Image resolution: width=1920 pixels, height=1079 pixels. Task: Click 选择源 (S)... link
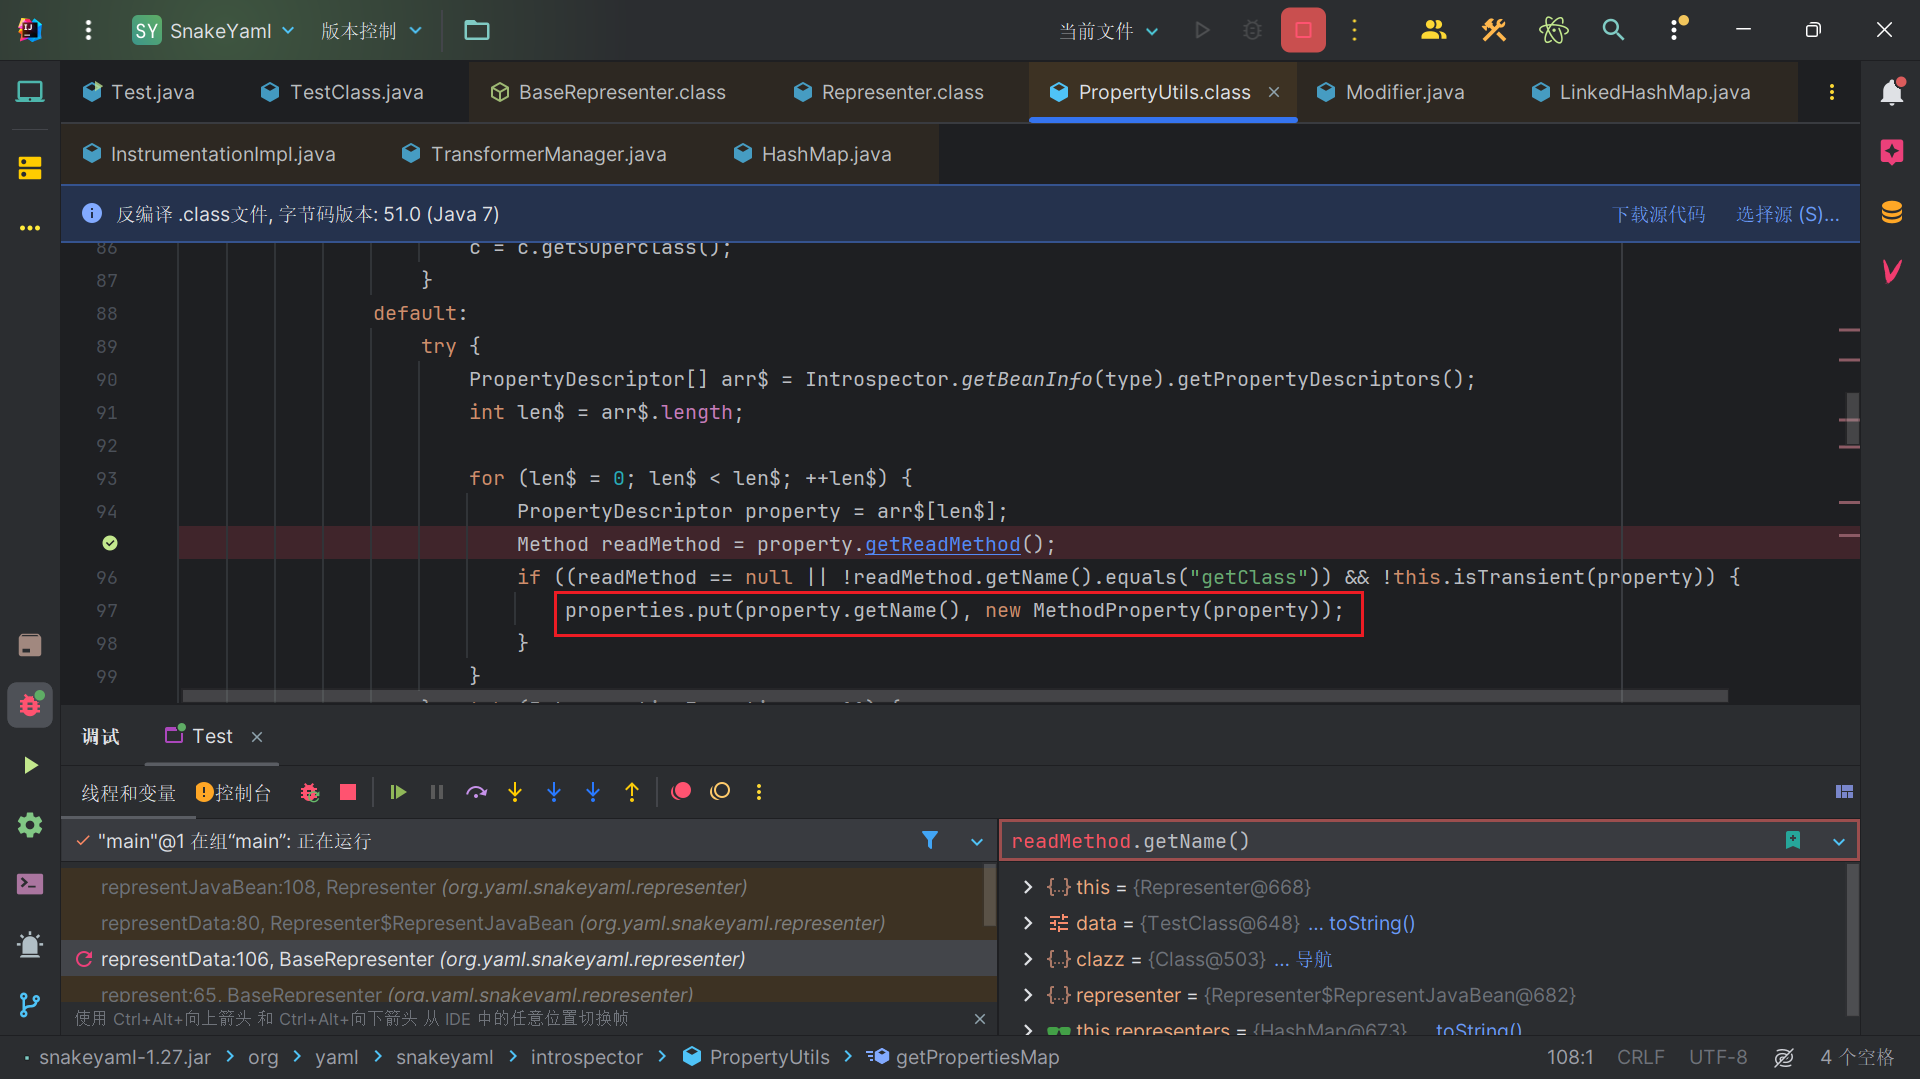pos(1787,214)
